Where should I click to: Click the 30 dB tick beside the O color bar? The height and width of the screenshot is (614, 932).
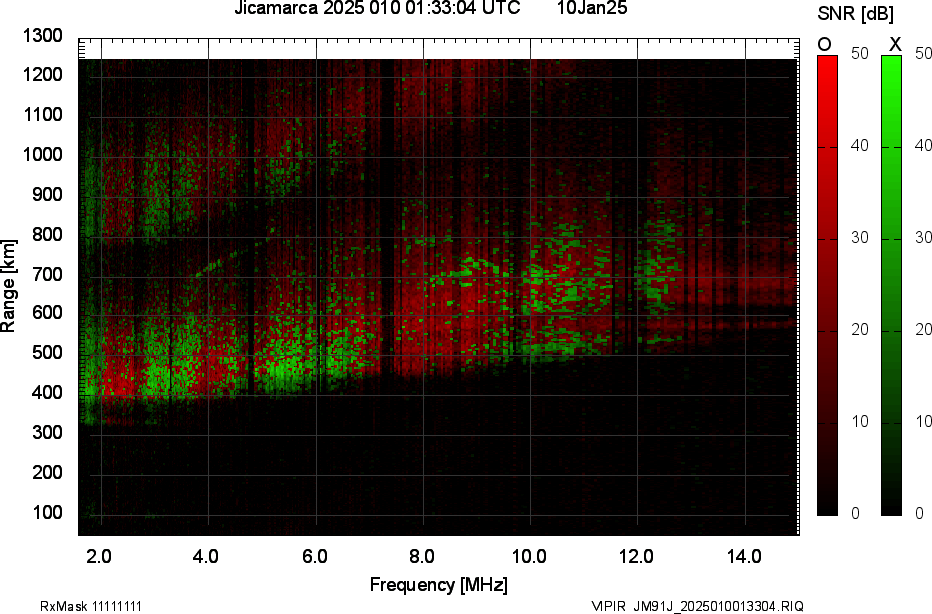859,237
